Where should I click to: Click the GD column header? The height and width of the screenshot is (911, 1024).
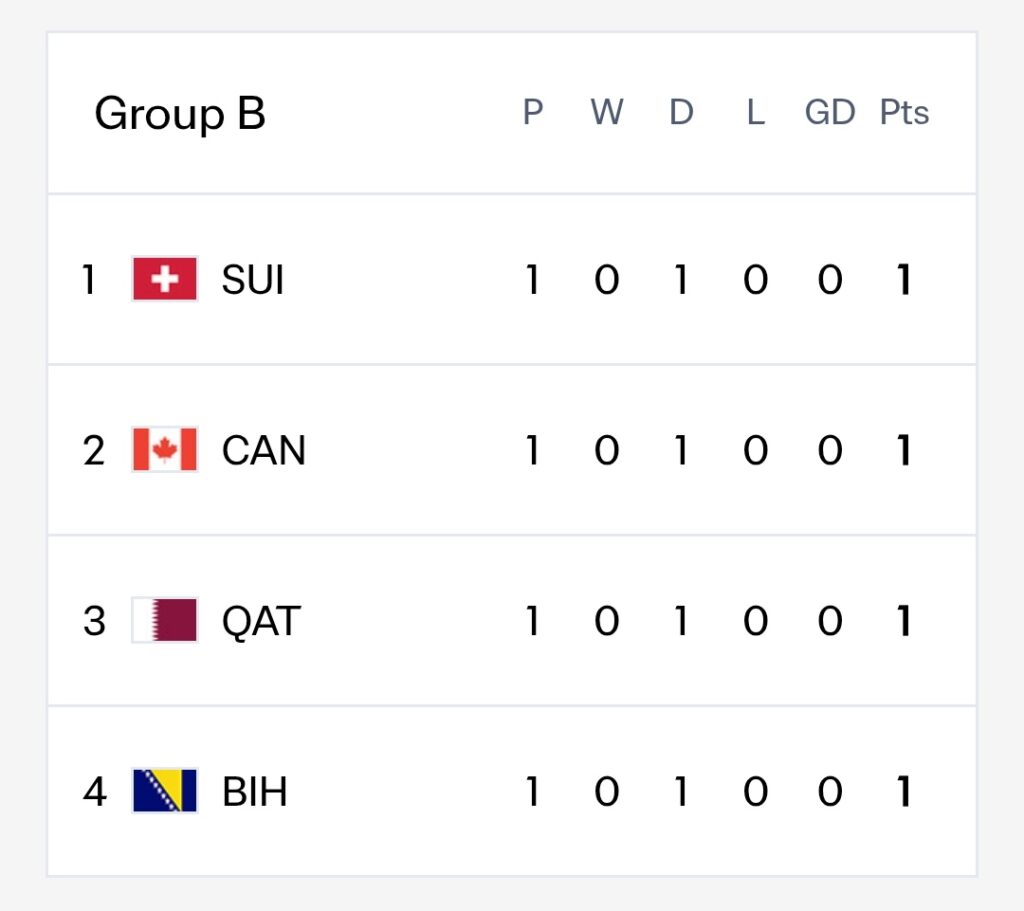coord(830,112)
